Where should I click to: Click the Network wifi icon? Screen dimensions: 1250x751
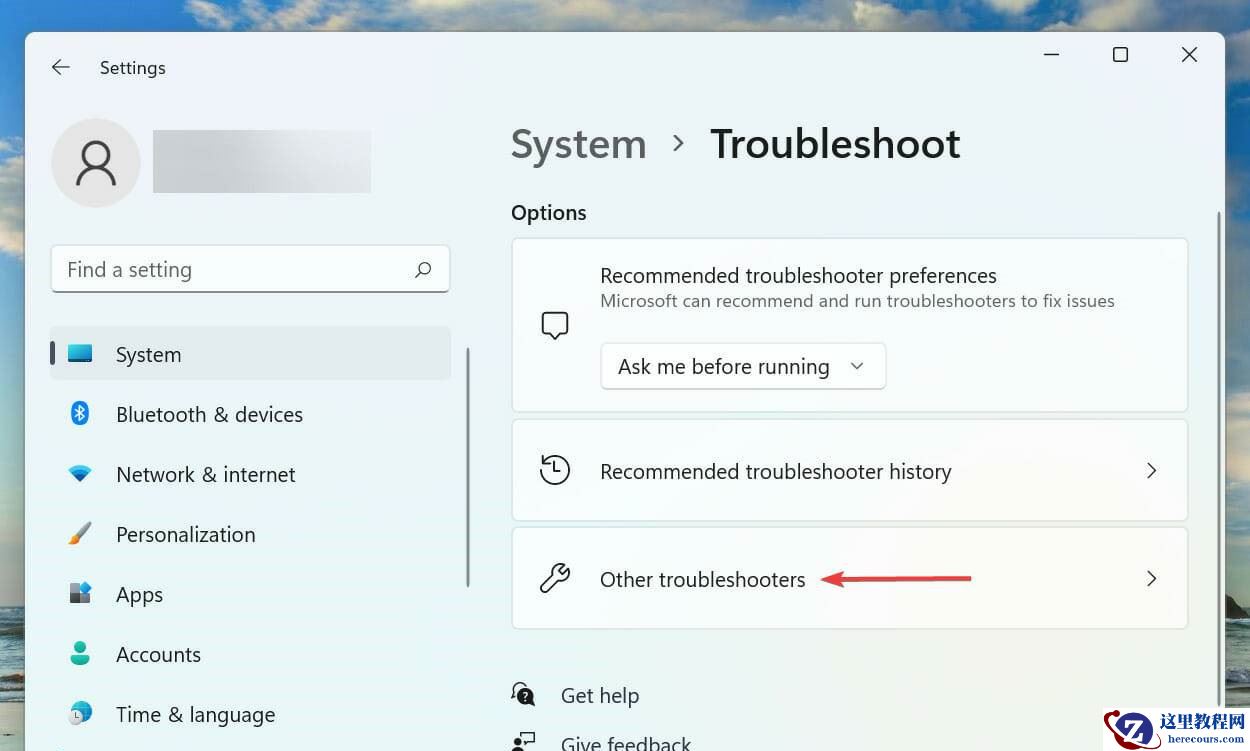80,474
